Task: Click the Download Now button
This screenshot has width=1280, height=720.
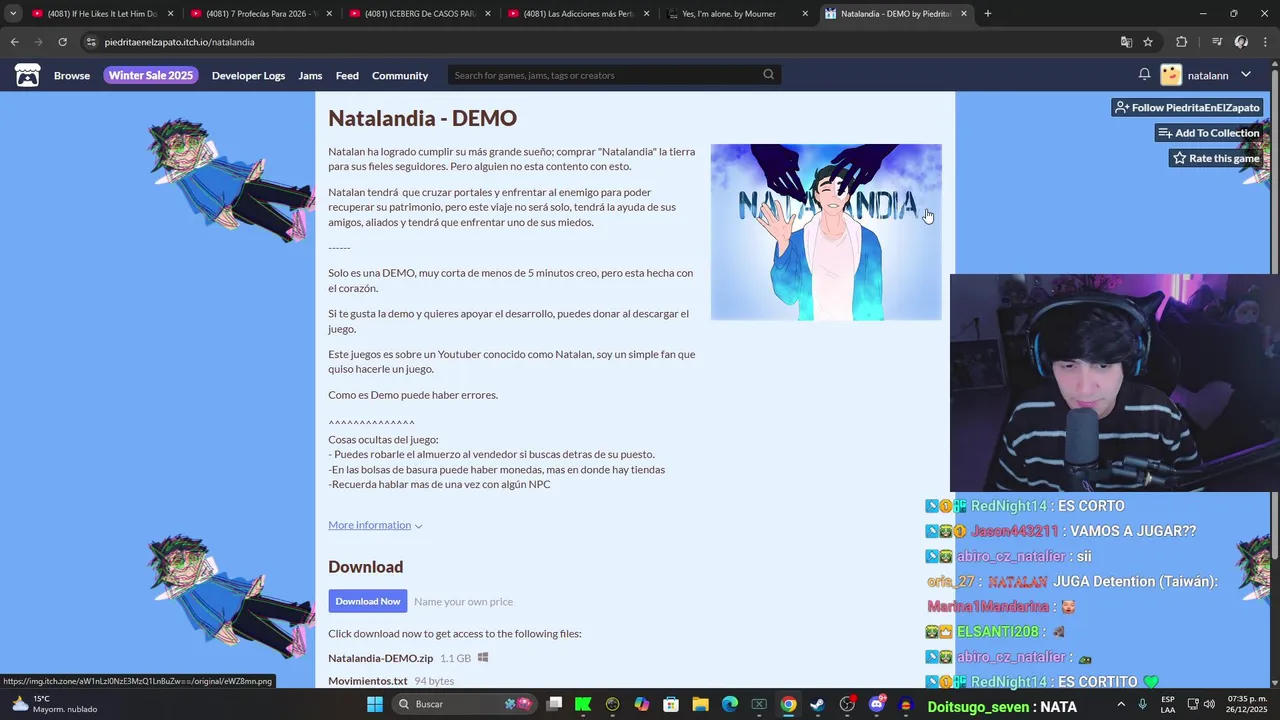Action: tap(367, 601)
